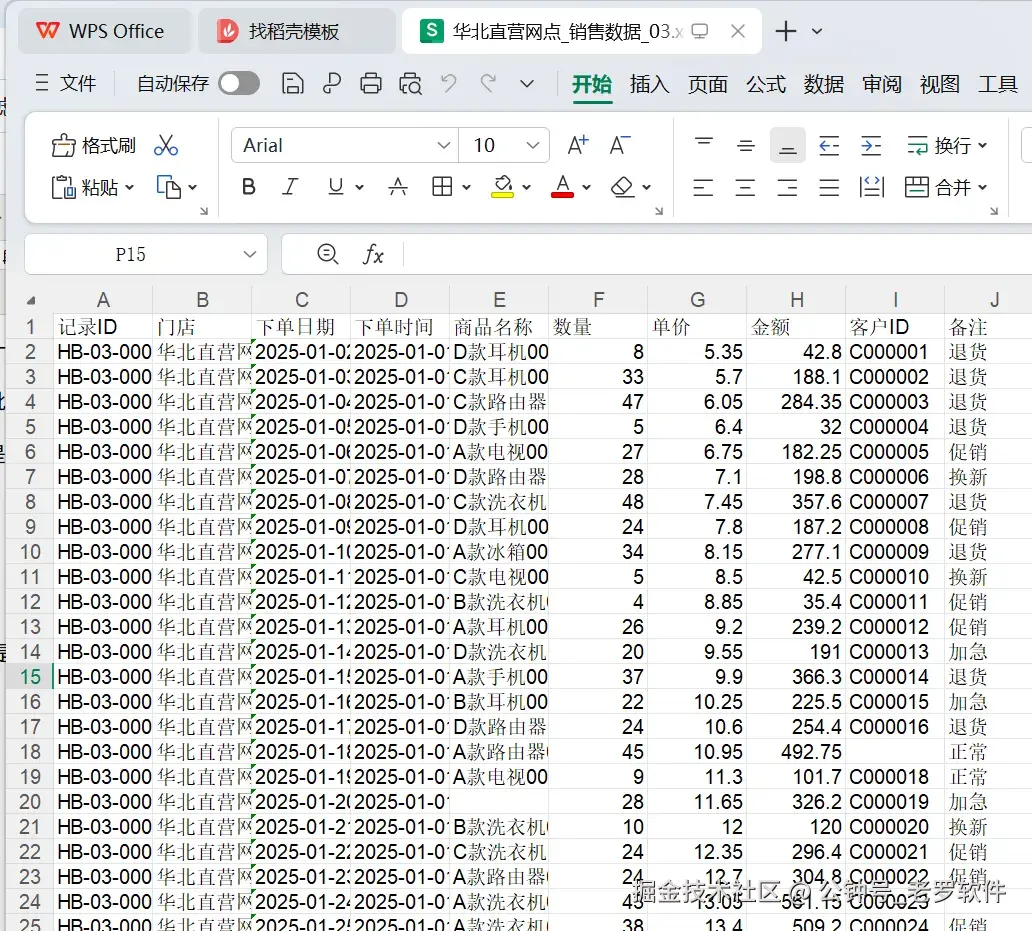Align text left
Viewport: 1032px width, 931px height.
click(x=704, y=188)
